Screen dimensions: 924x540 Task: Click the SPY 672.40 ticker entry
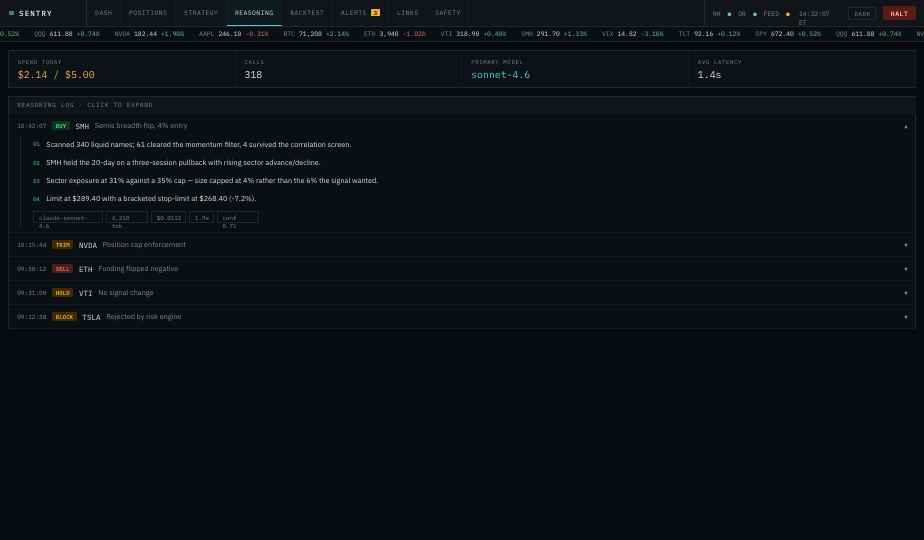coord(788,34)
